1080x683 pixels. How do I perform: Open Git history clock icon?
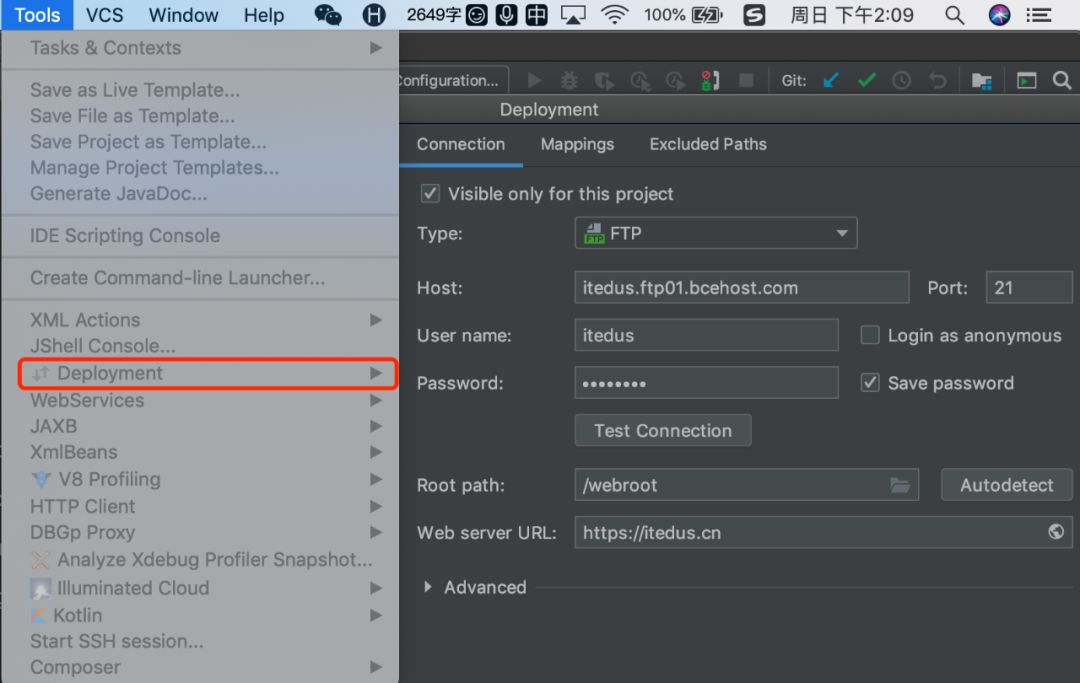tap(901, 81)
